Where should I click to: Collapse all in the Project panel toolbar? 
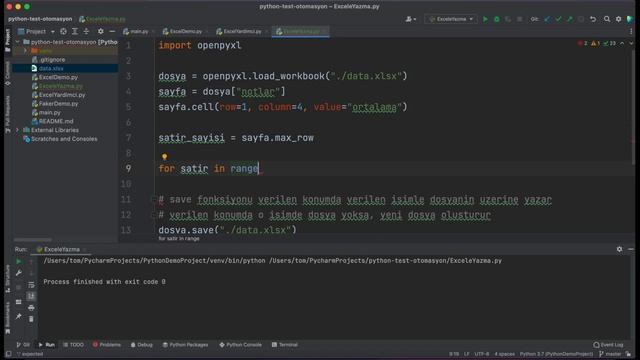[x=86, y=31]
